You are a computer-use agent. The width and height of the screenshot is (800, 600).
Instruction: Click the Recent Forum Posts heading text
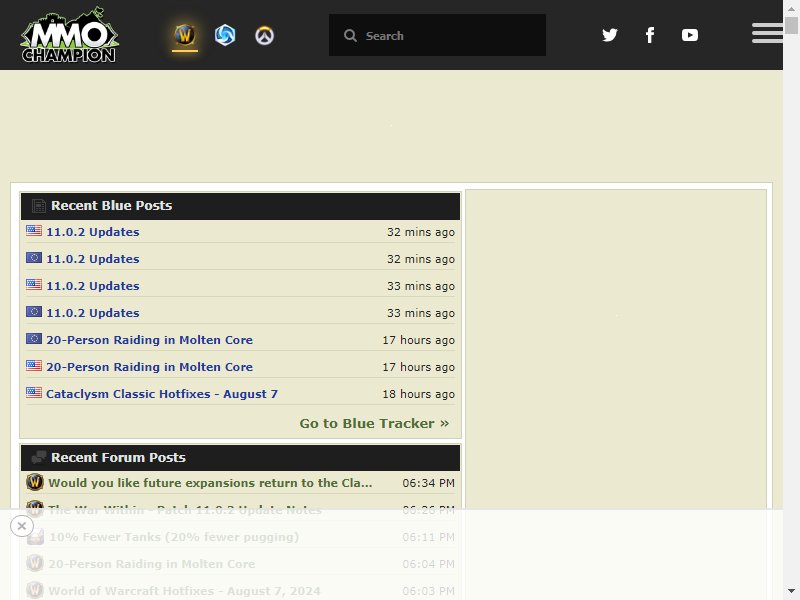[118, 457]
